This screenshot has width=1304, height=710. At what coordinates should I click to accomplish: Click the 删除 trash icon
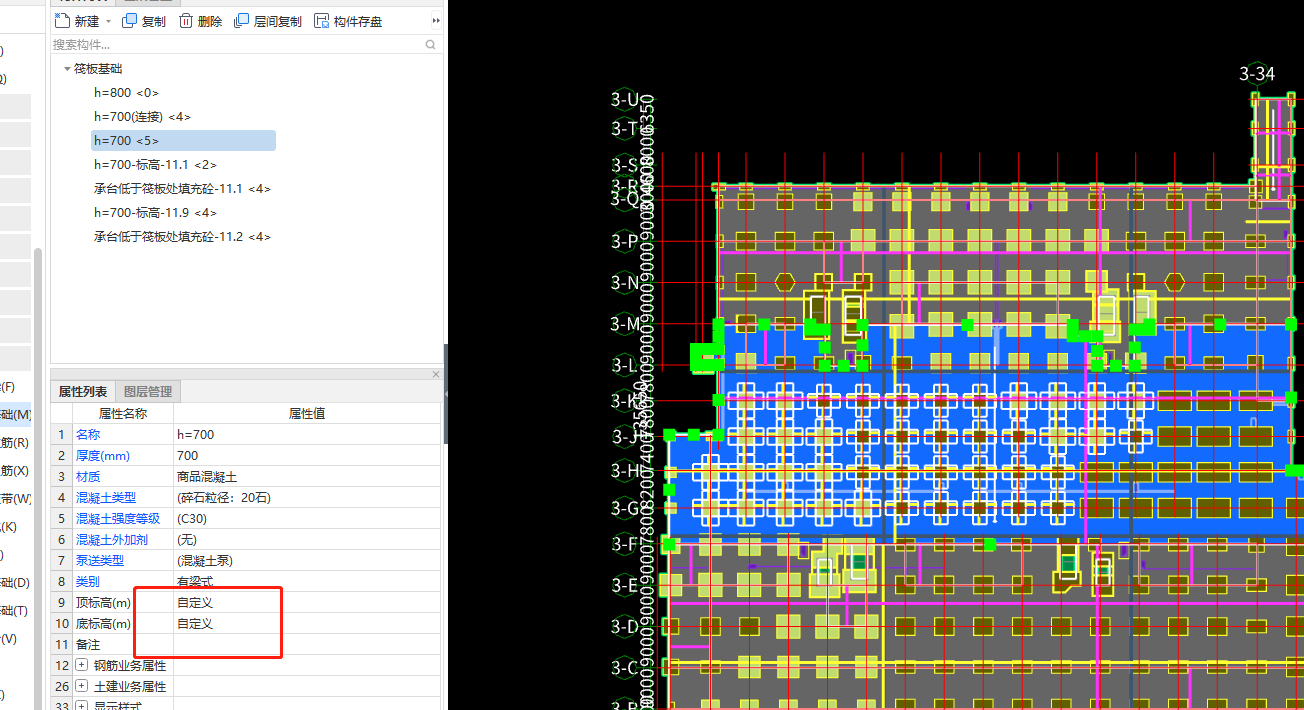coord(186,21)
